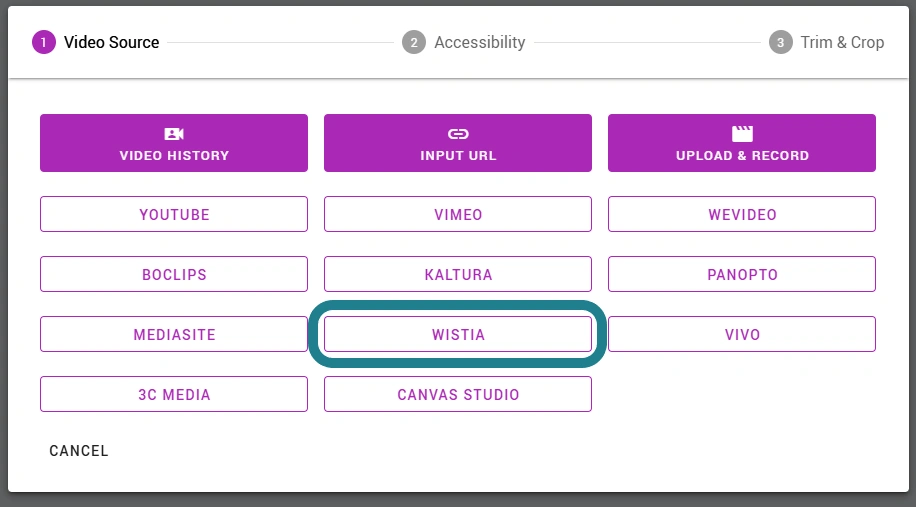Select Mediasite as source

pos(174,334)
